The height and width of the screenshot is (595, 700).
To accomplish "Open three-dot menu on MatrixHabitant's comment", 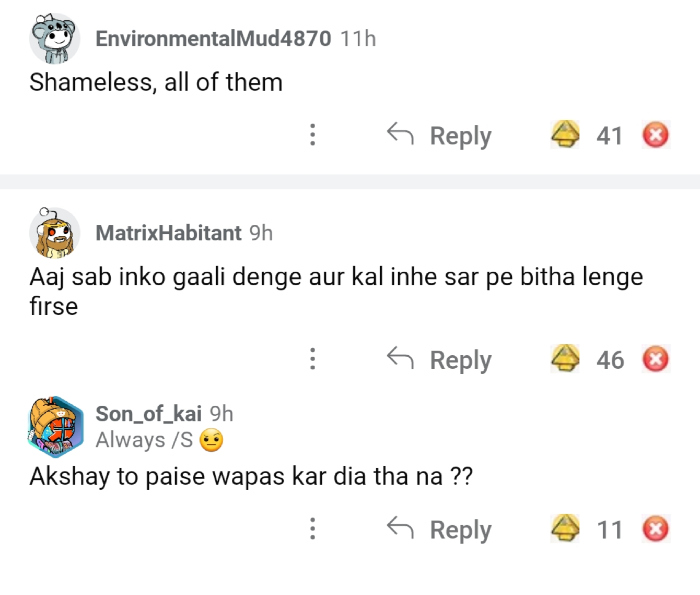I will click(x=313, y=359).
